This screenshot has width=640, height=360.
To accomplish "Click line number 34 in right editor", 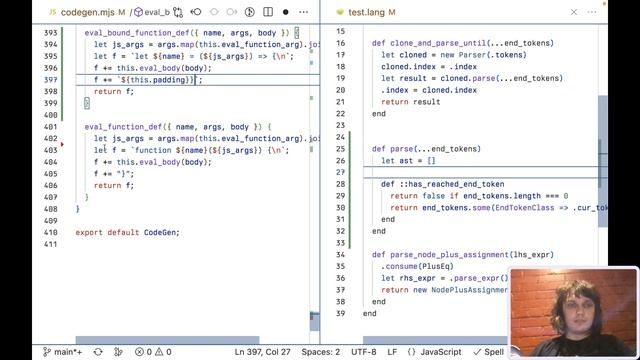I will 340,255.
